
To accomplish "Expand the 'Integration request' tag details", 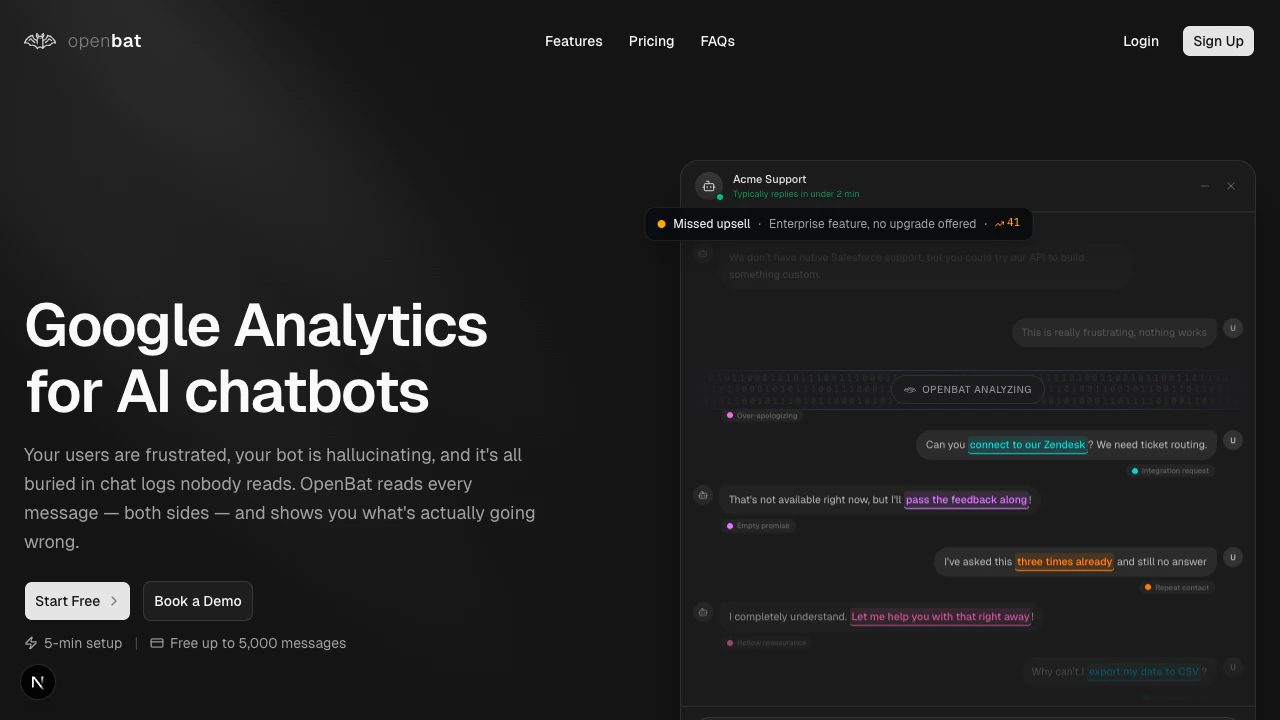I will point(1170,470).
